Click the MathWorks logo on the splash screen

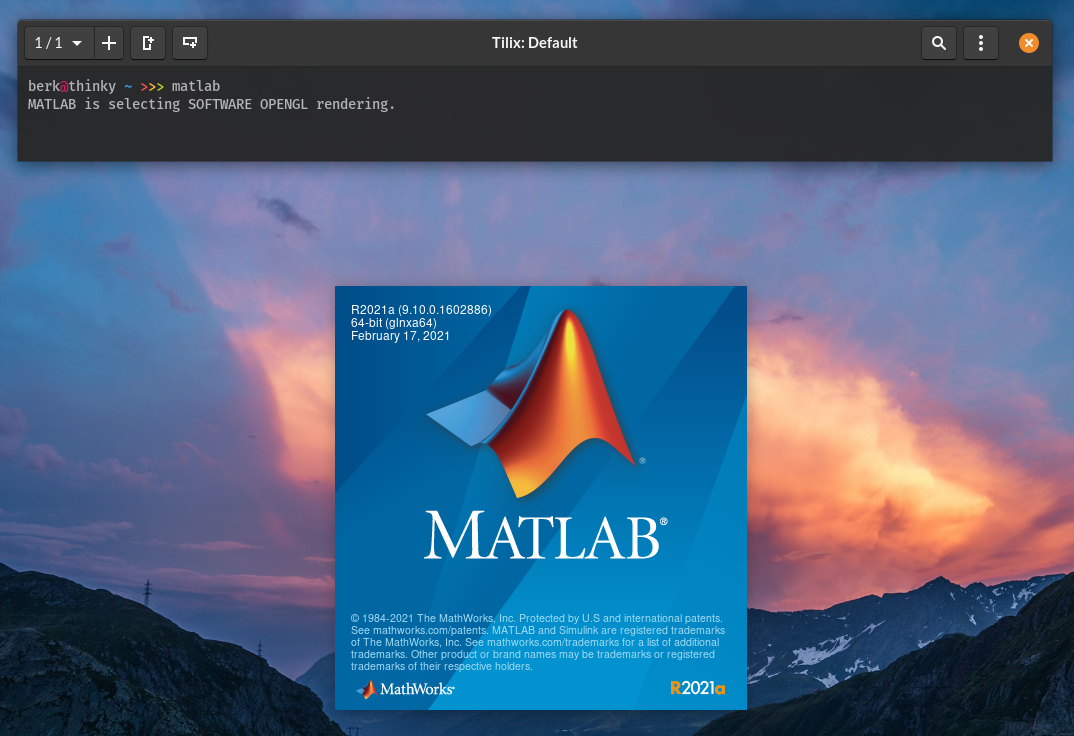click(404, 689)
